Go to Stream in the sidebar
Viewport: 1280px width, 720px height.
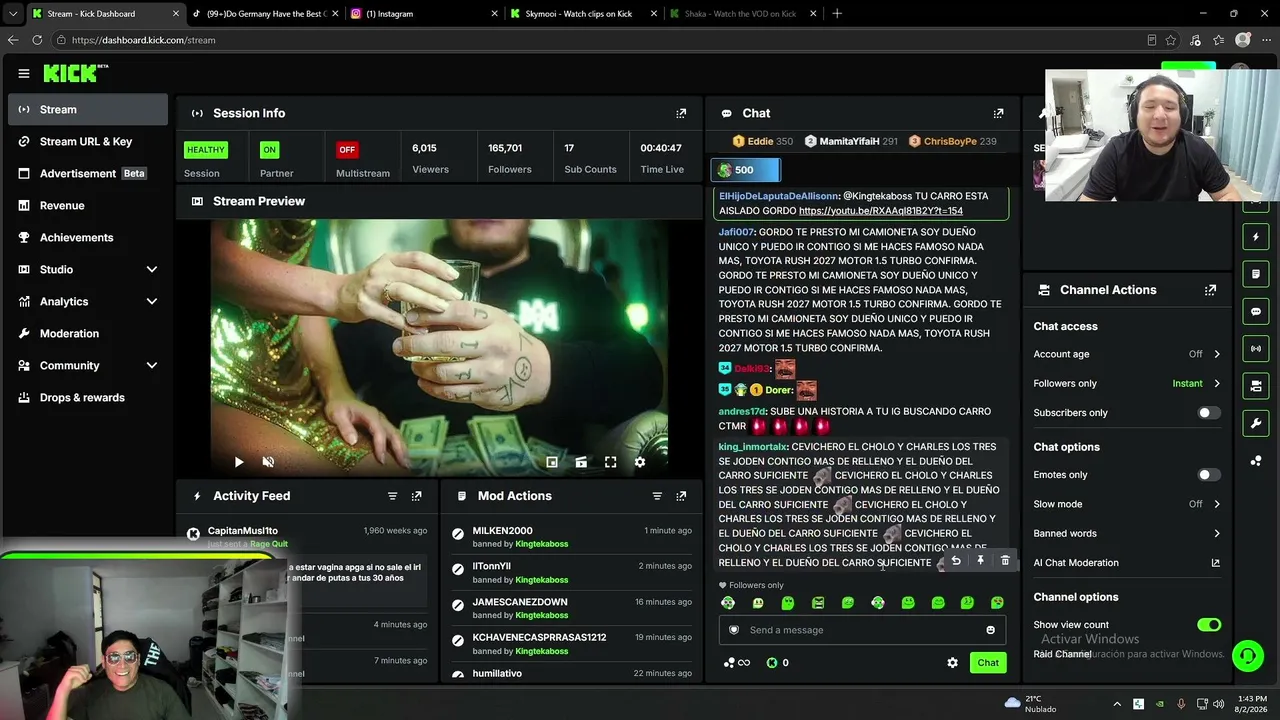88,110
